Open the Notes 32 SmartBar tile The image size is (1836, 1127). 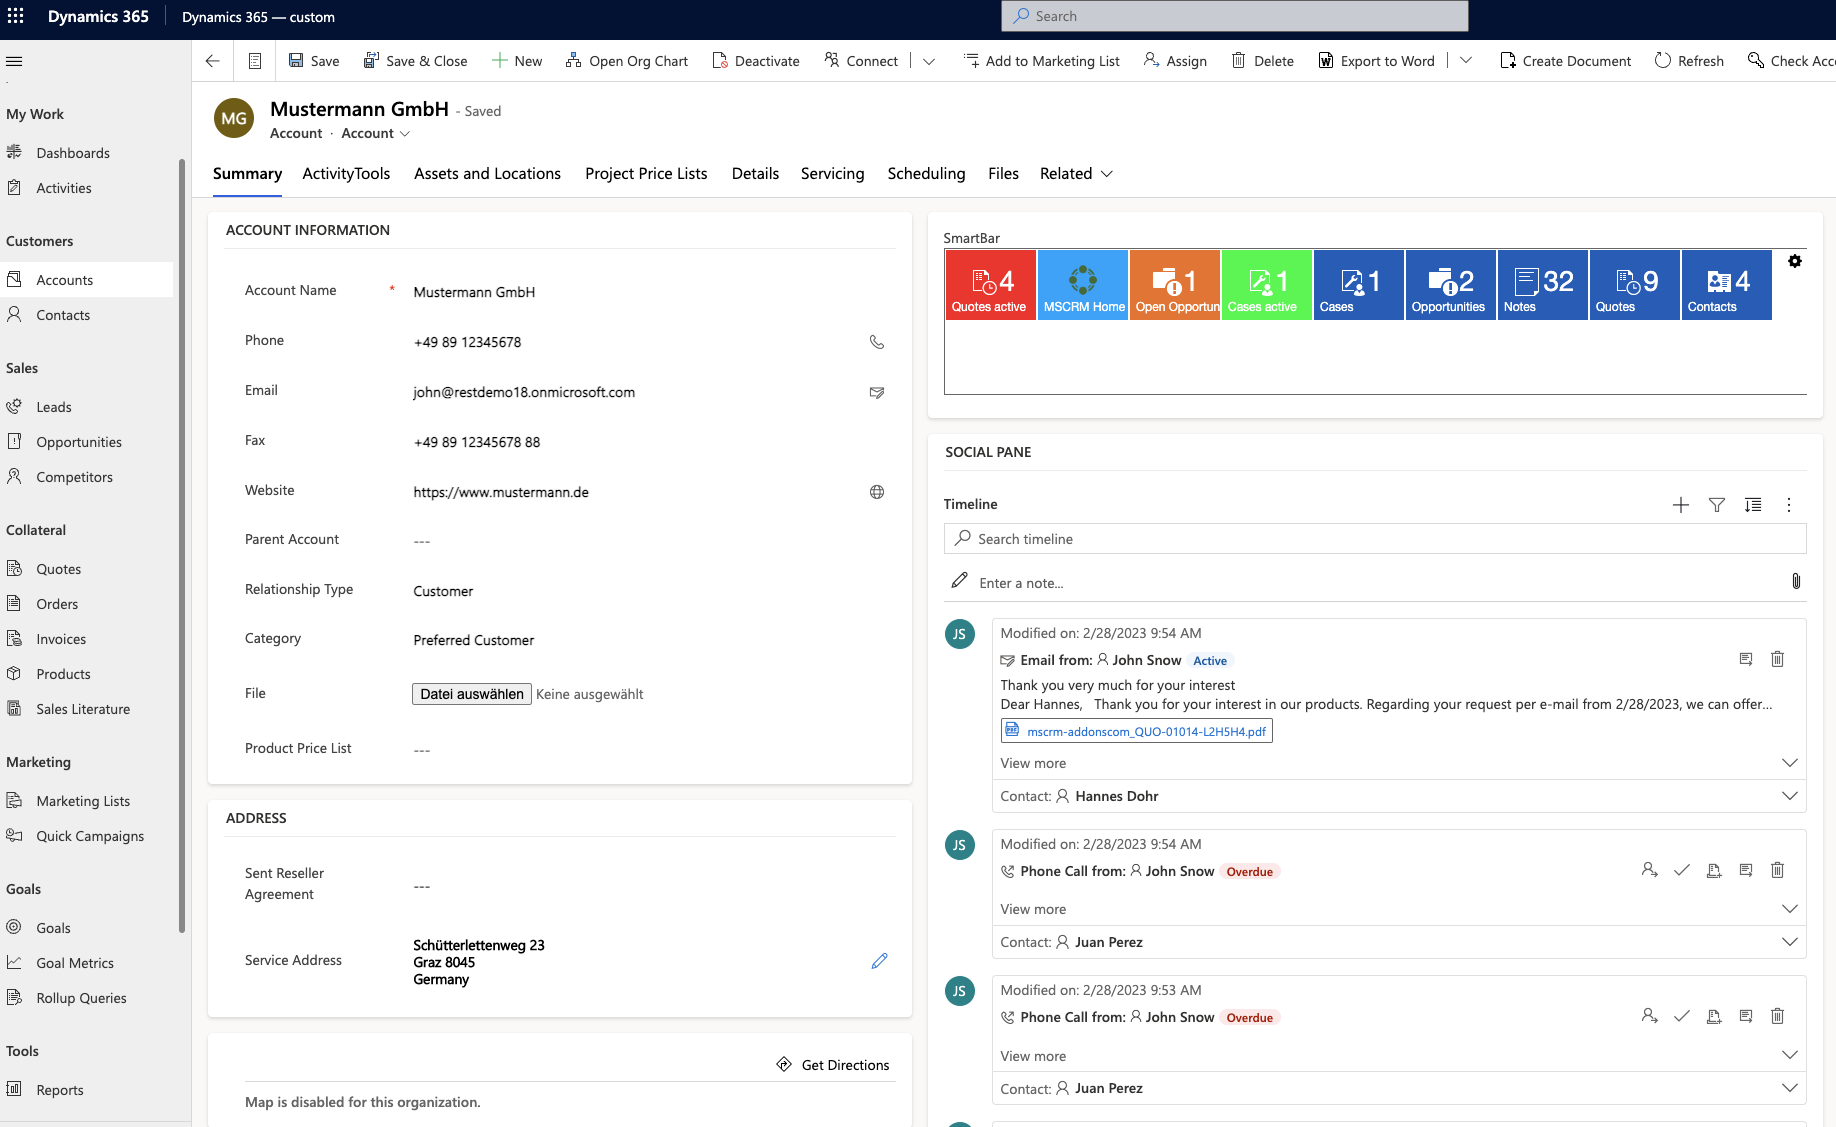pyautogui.click(x=1543, y=285)
